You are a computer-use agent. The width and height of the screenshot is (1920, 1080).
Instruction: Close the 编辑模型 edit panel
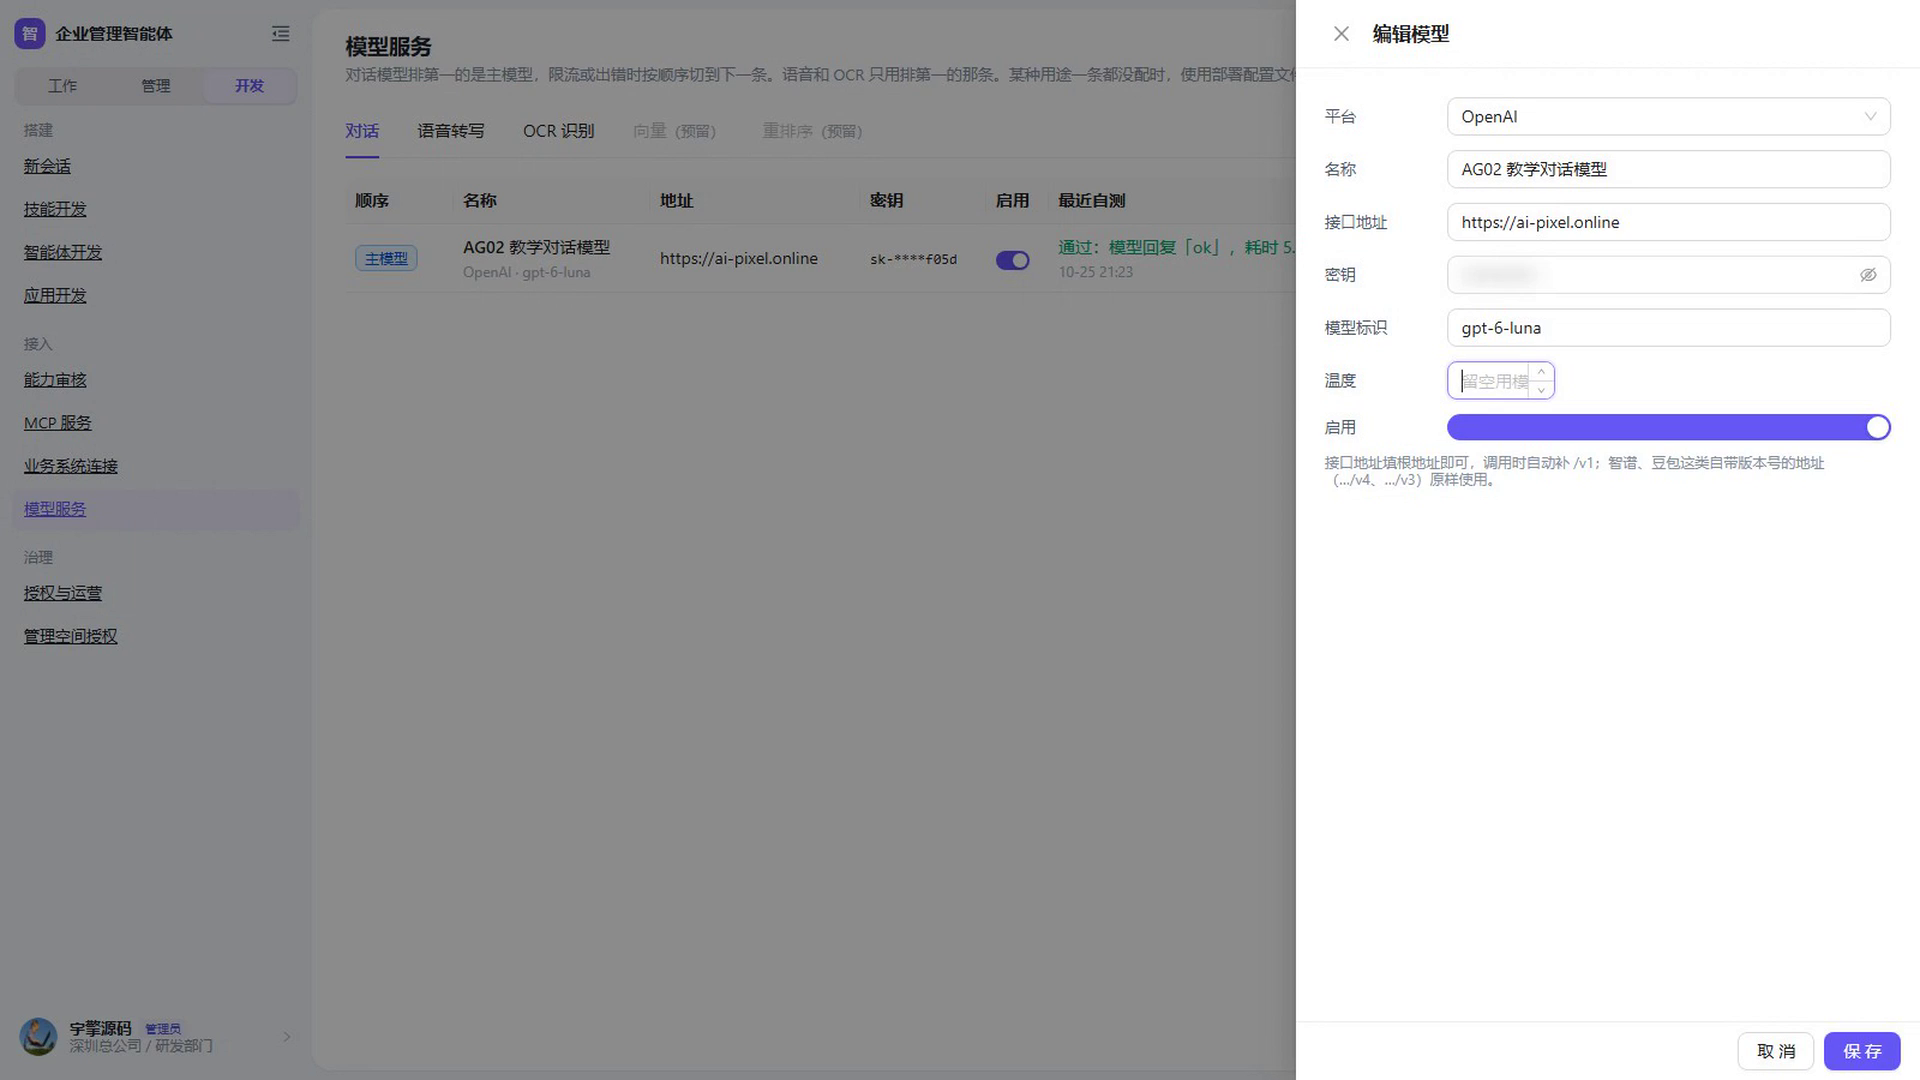(1341, 34)
